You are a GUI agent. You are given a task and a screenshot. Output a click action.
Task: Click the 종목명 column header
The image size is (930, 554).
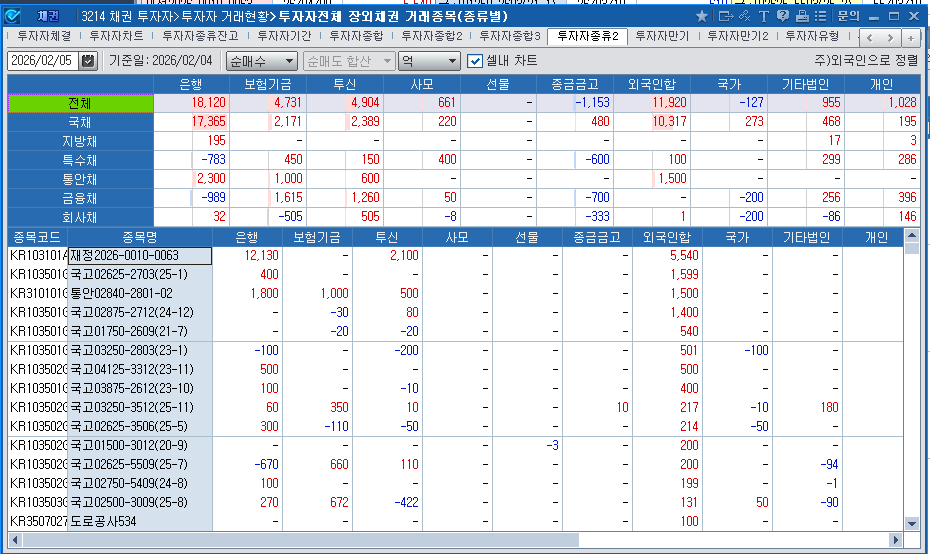pyautogui.click(x=140, y=238)
